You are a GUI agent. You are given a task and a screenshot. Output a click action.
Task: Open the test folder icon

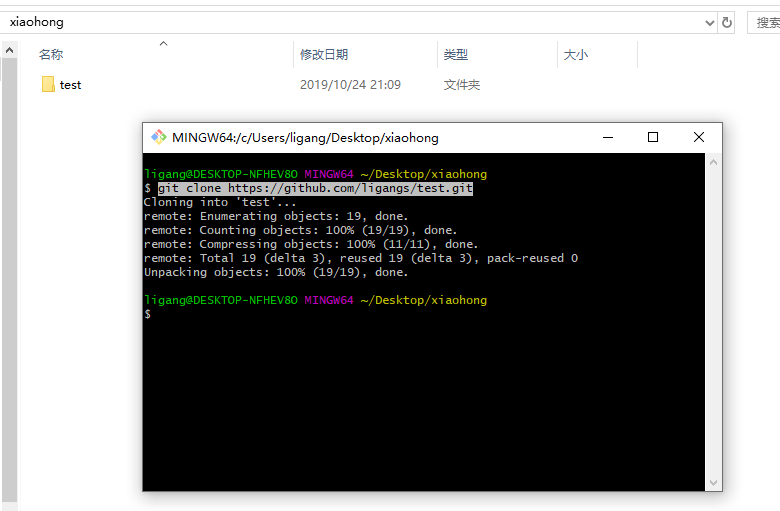pyautogui.click(x=48, y=84)
